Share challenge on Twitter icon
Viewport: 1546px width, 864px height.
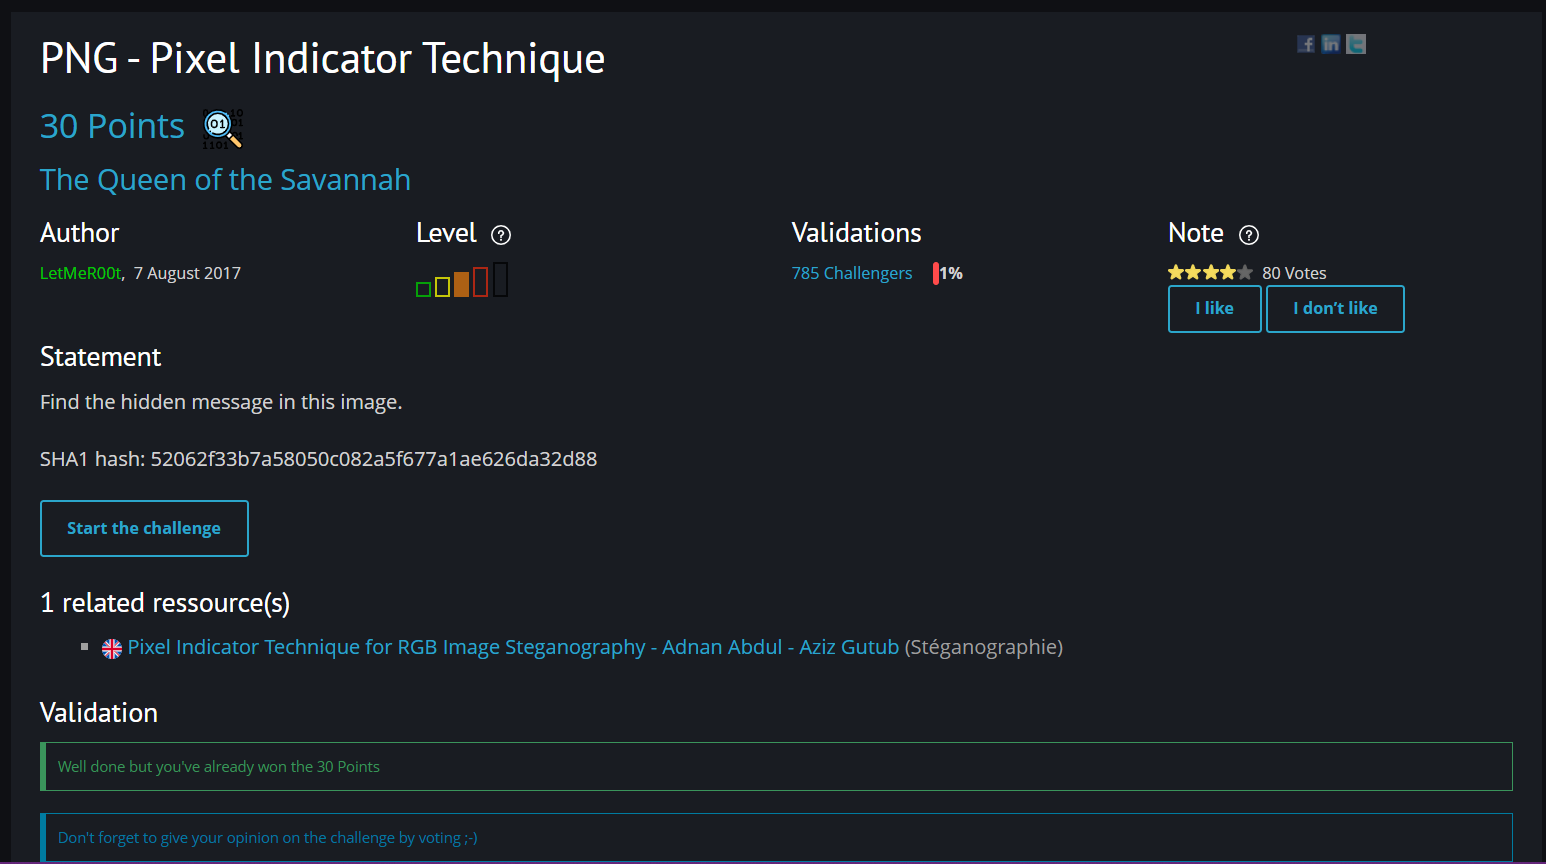click(x=1356, y=44)
